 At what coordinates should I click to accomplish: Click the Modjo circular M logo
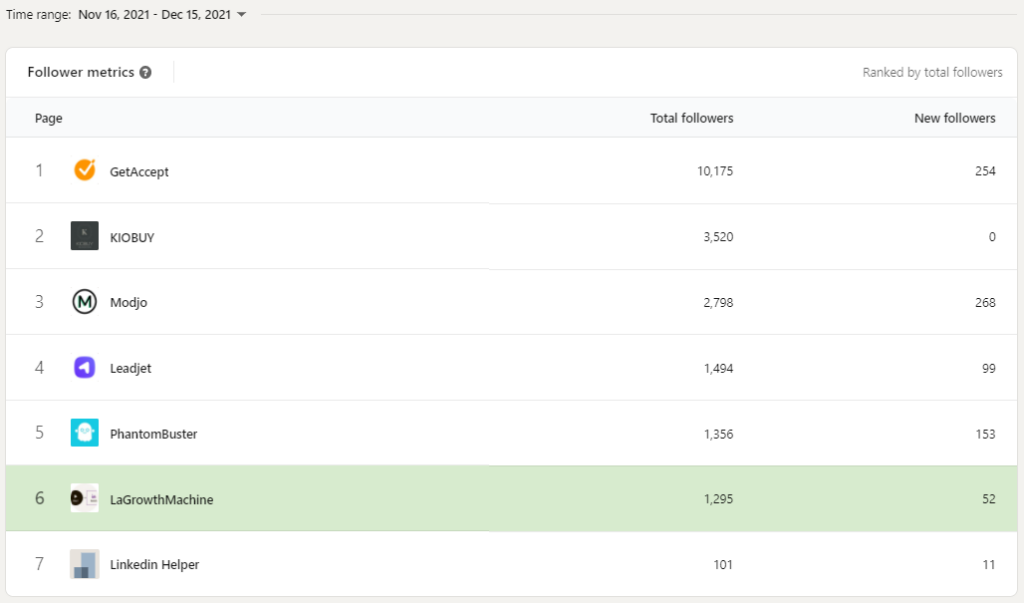pyautogui.click(x=85, y=302)
